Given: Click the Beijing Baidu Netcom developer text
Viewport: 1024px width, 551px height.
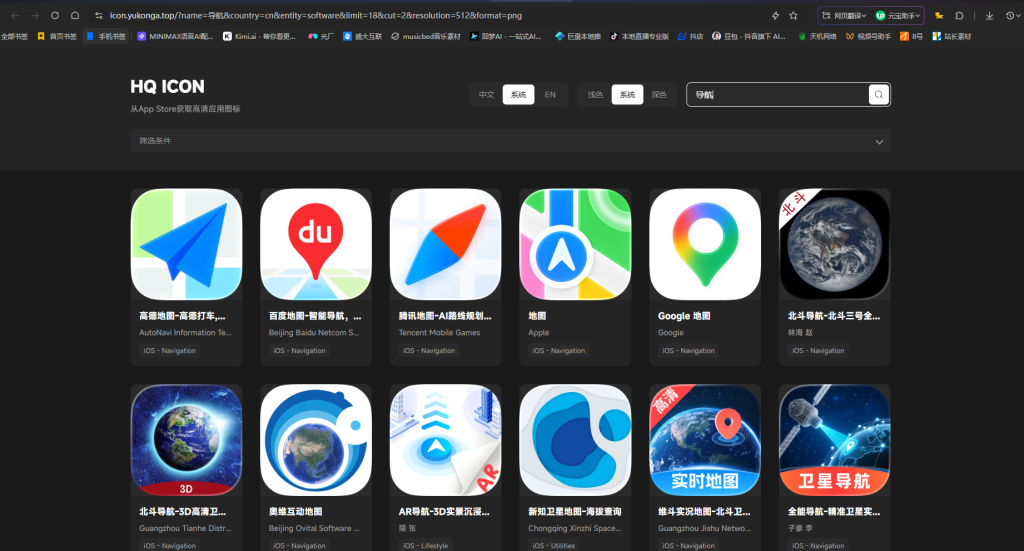Looking at the screenshot, I should click(314, 333).
